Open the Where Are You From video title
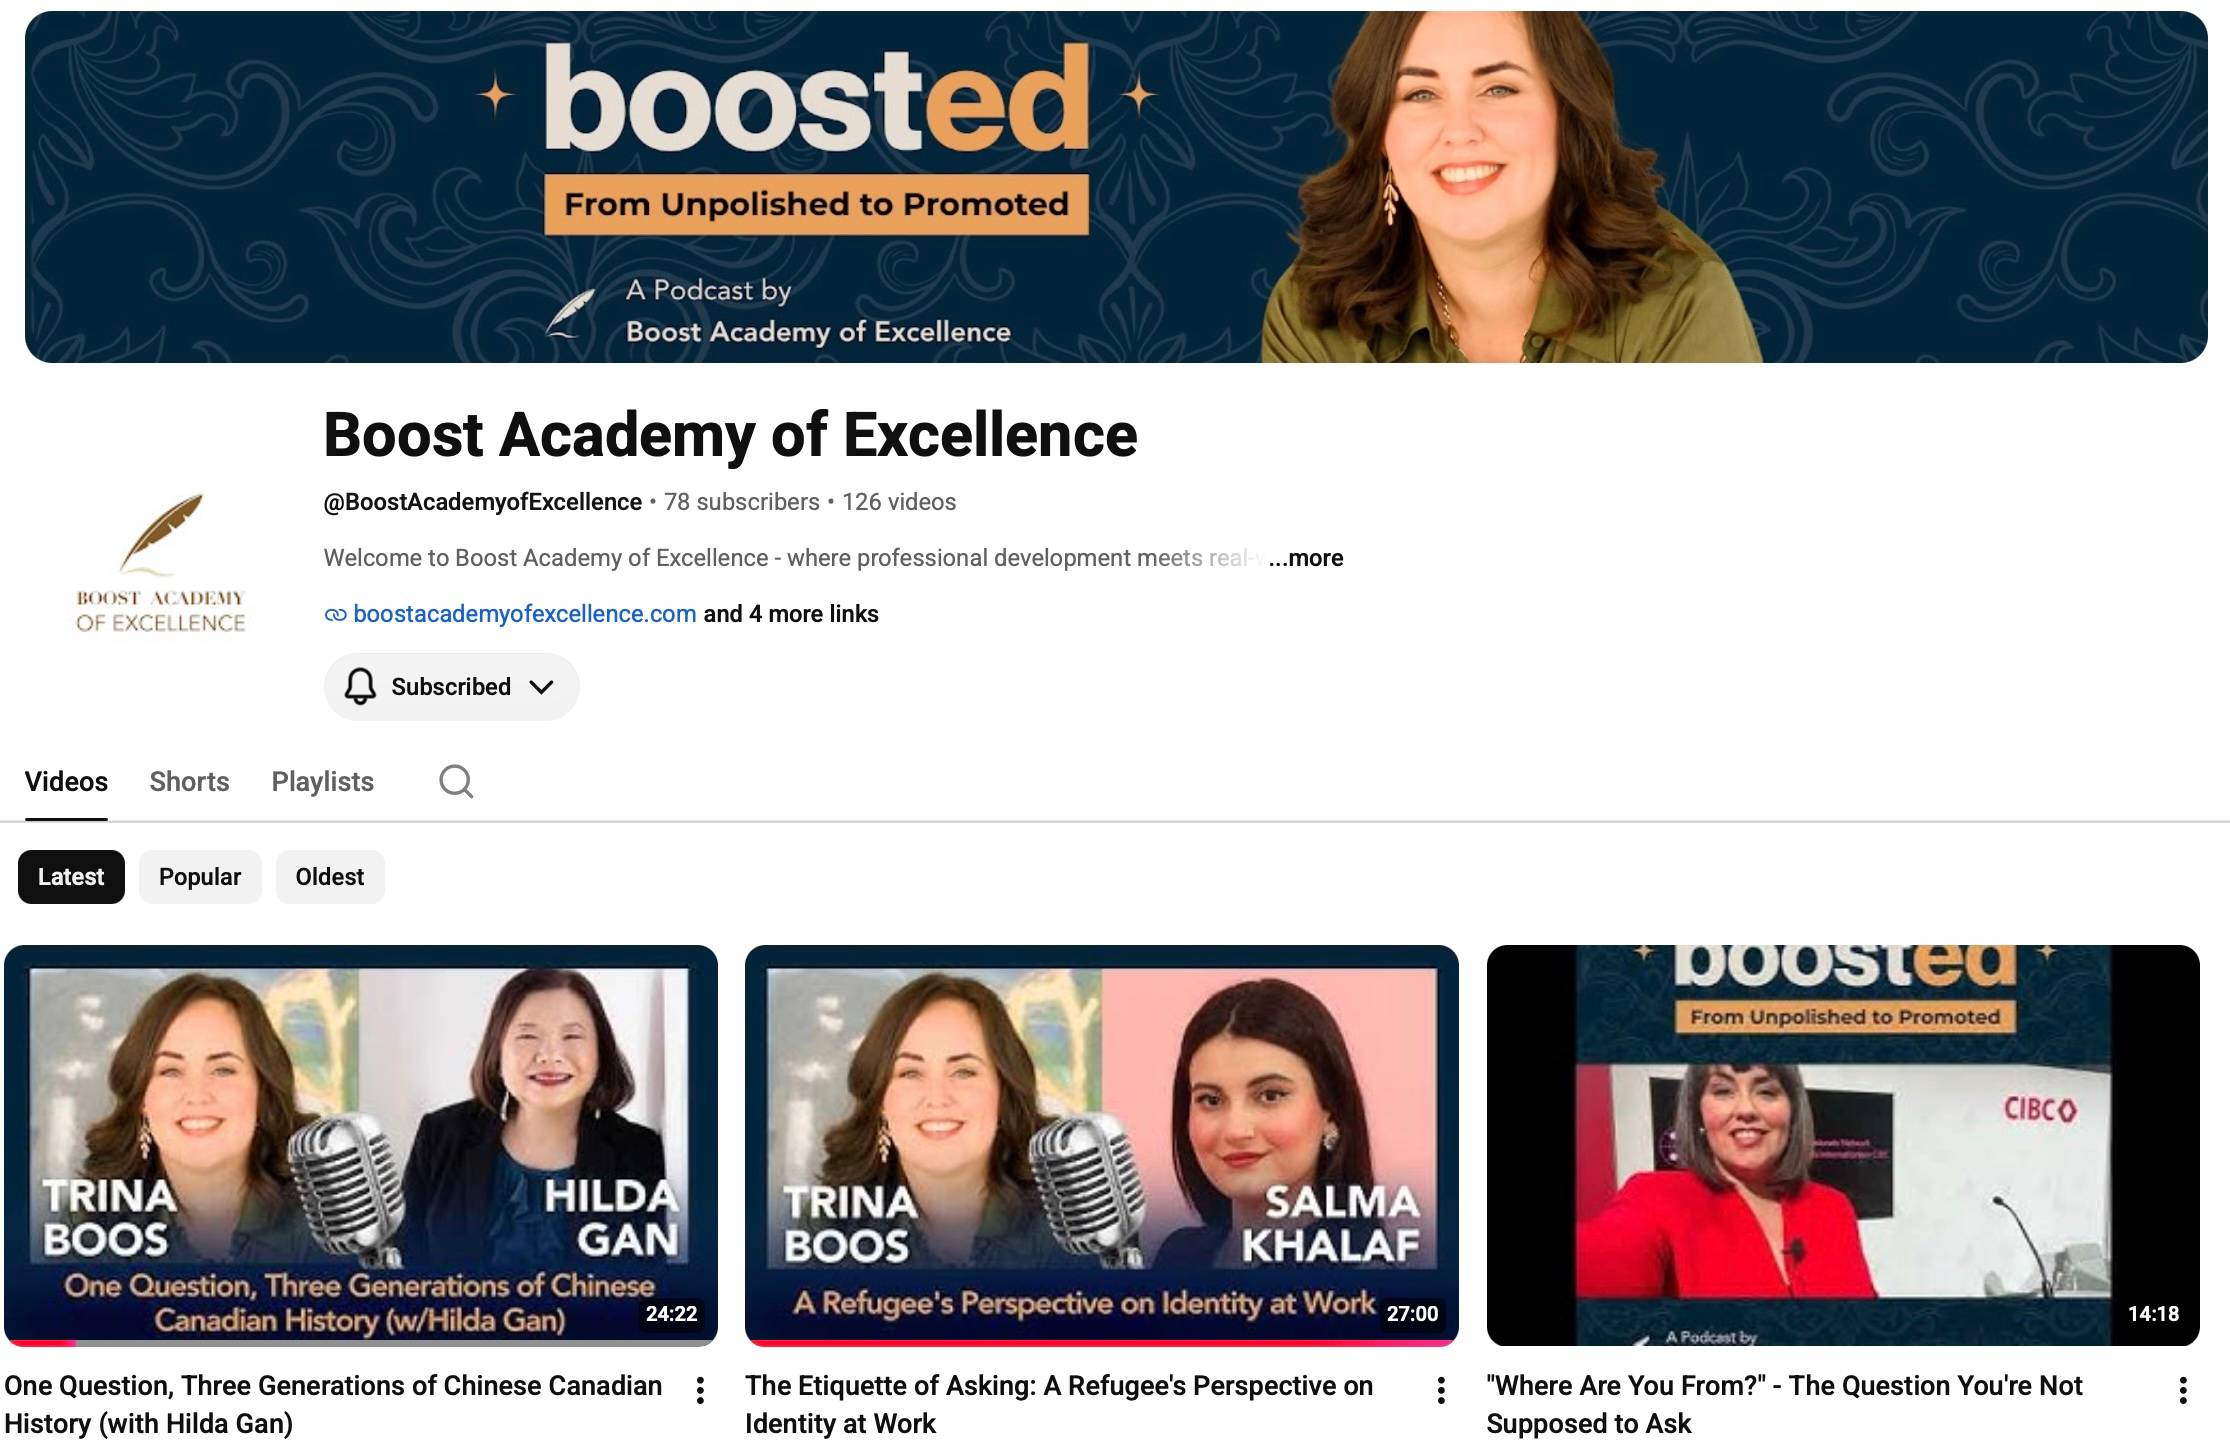Viewport: 2230px width, 1446px height. pyautogui.click(x=1784, y=1404)
